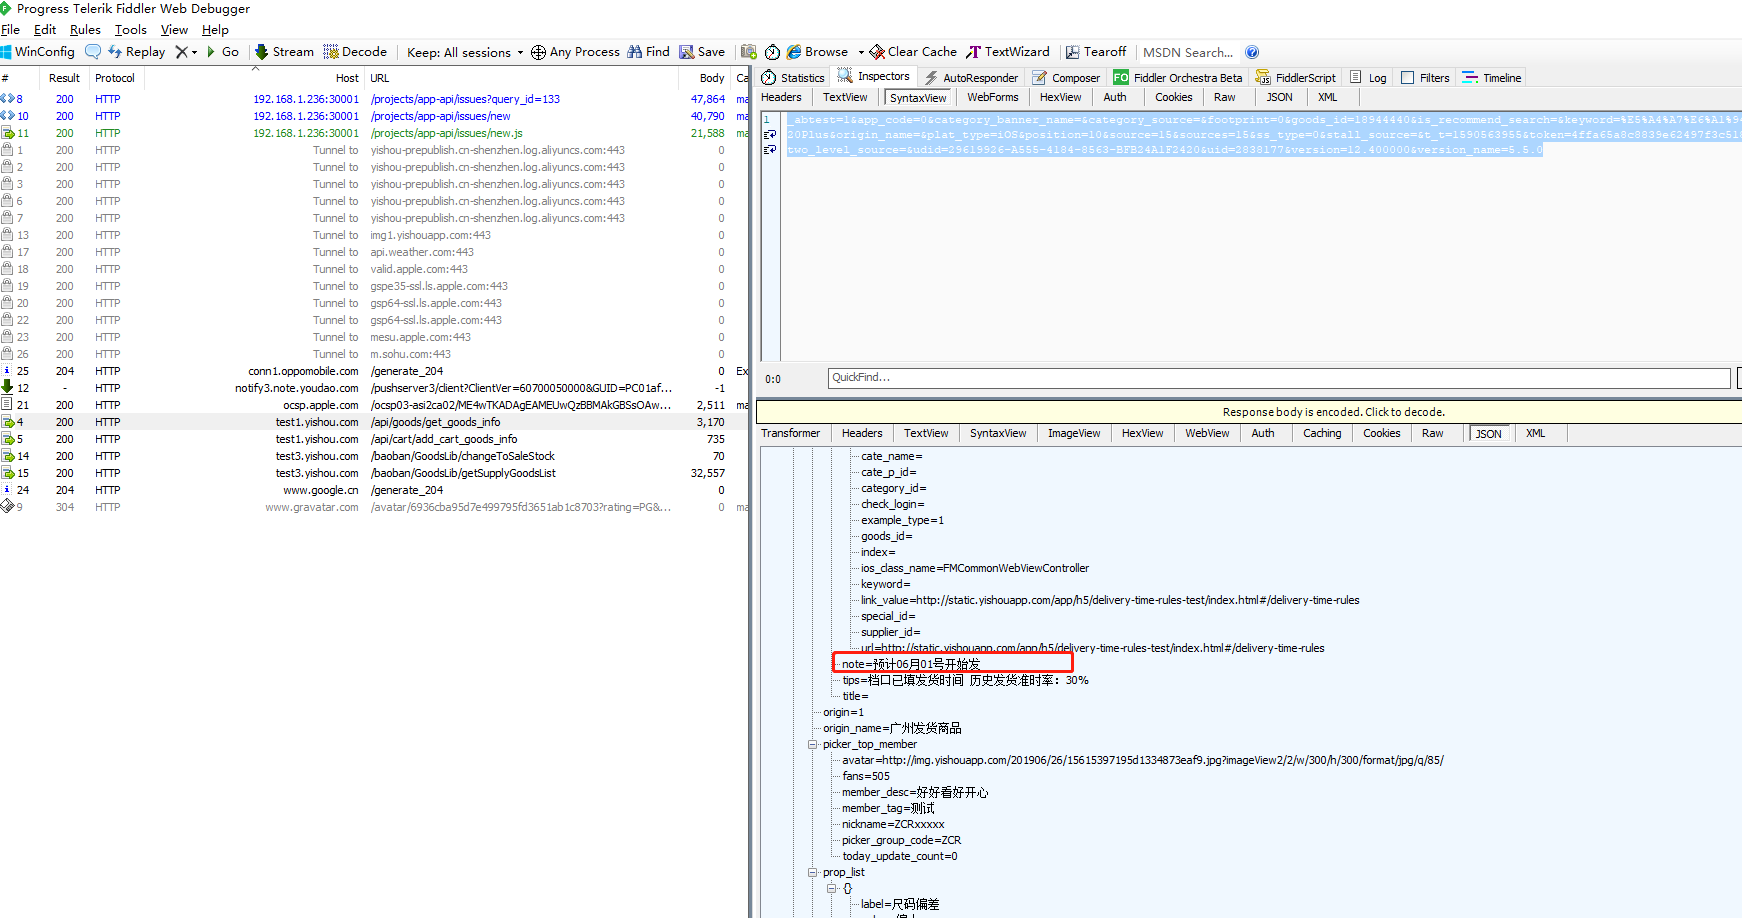
Task: Save sessions with the Save button
Action: pyautogui.click(x=702, y=52)
